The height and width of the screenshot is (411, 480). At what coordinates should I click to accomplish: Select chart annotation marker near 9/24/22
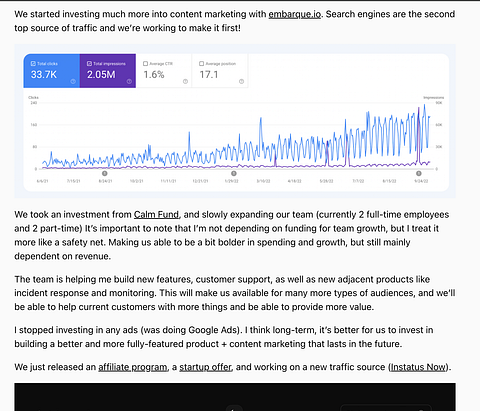tap(419, 173)
